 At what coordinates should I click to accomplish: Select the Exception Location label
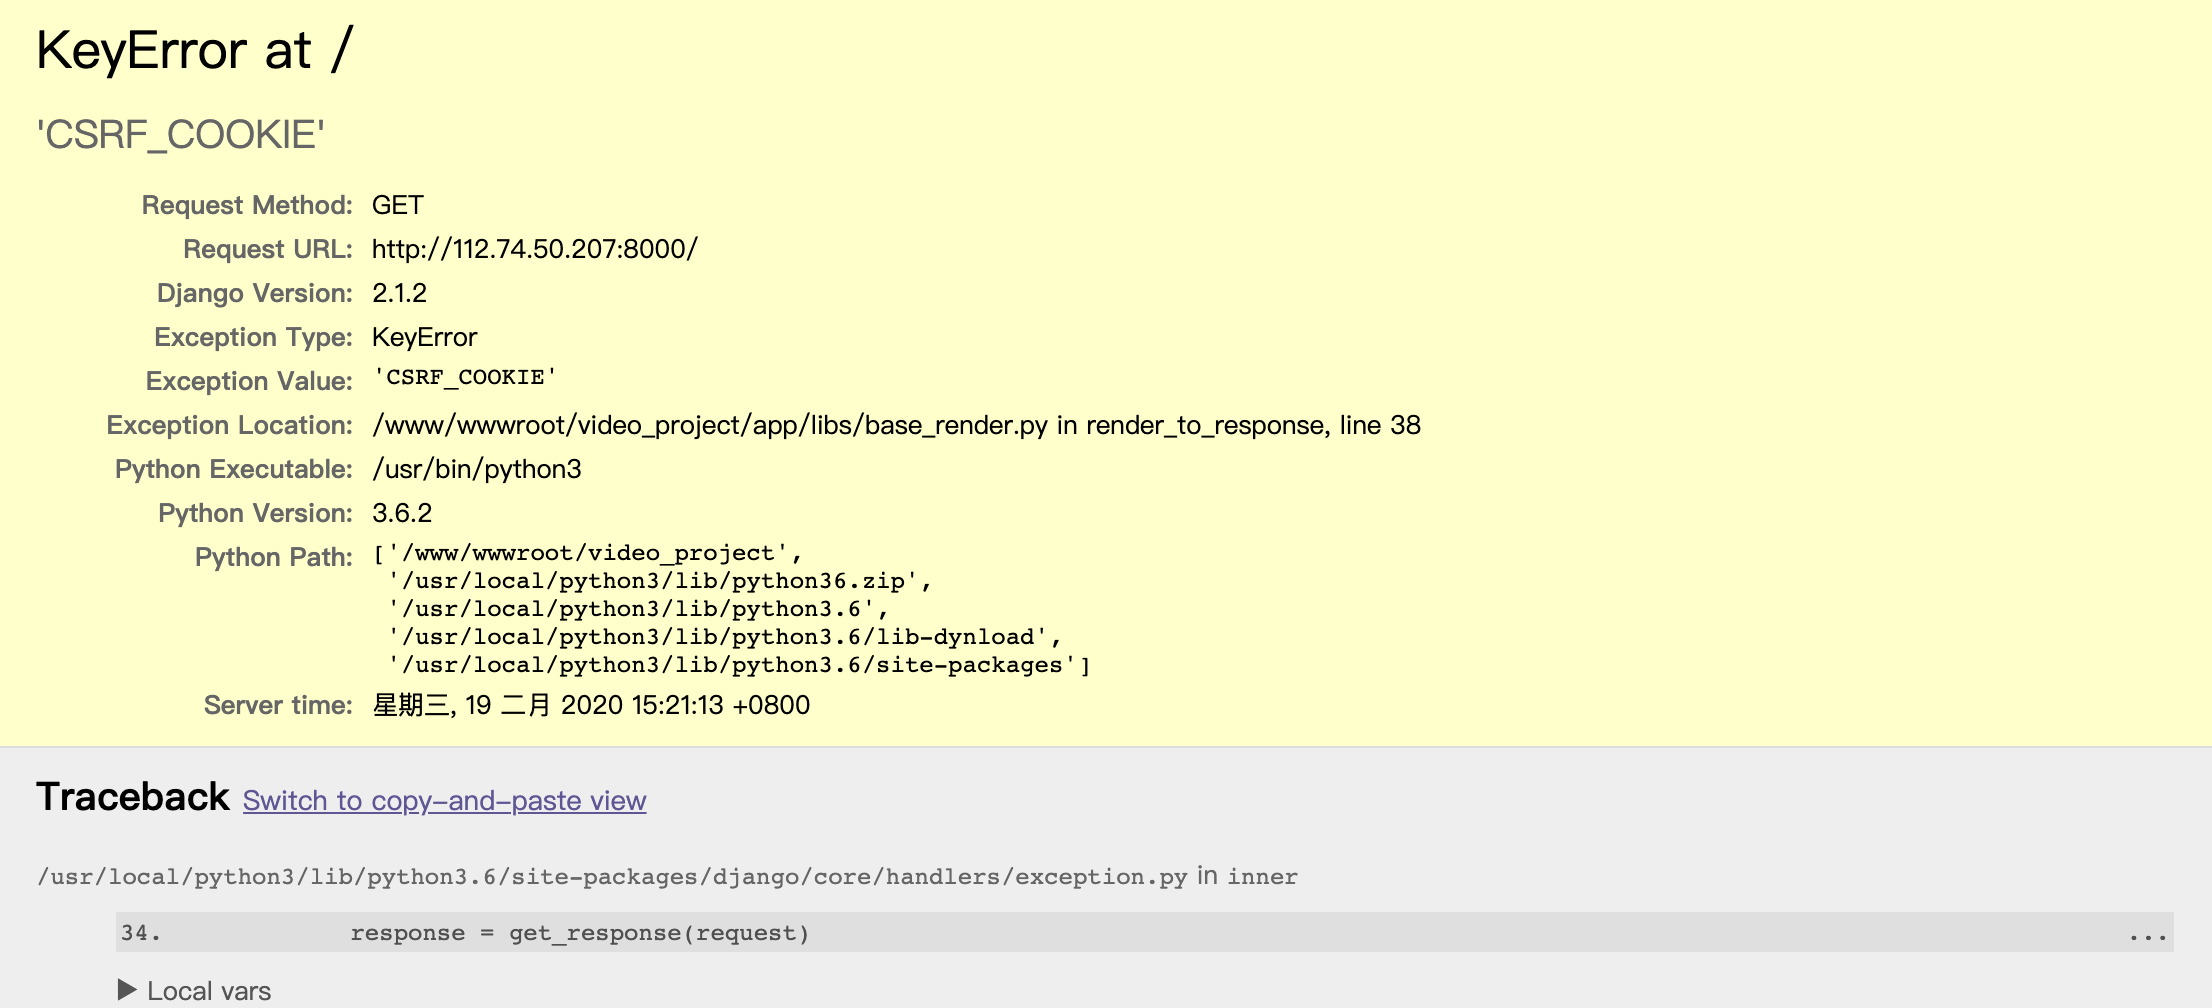tap(229, 425)
